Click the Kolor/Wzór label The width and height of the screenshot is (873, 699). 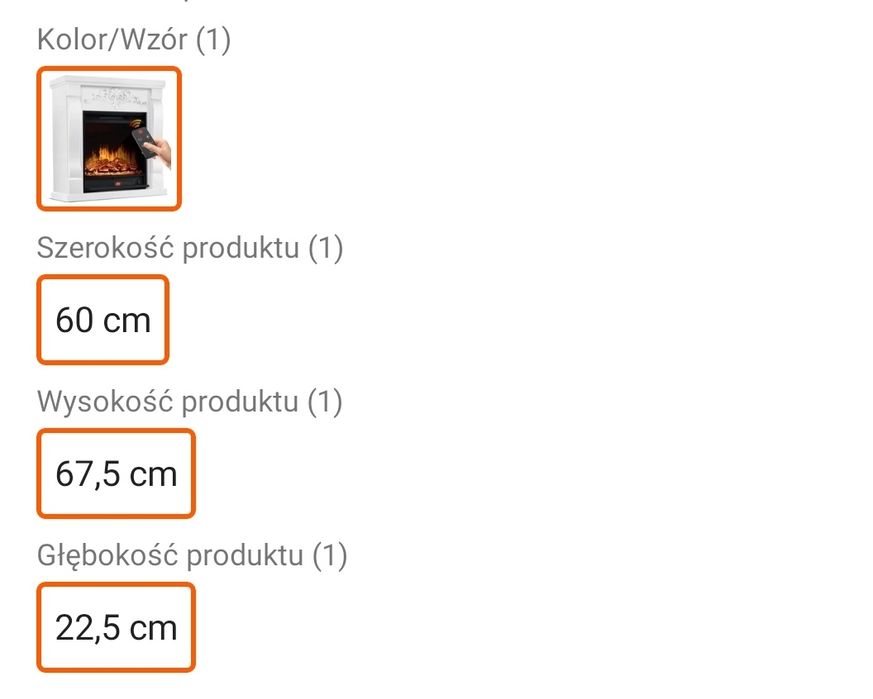point(111,40)
